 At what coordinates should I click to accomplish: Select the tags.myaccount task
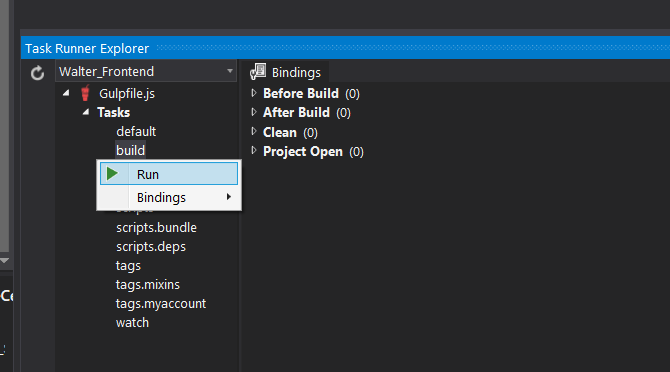[x=161, y=304]
